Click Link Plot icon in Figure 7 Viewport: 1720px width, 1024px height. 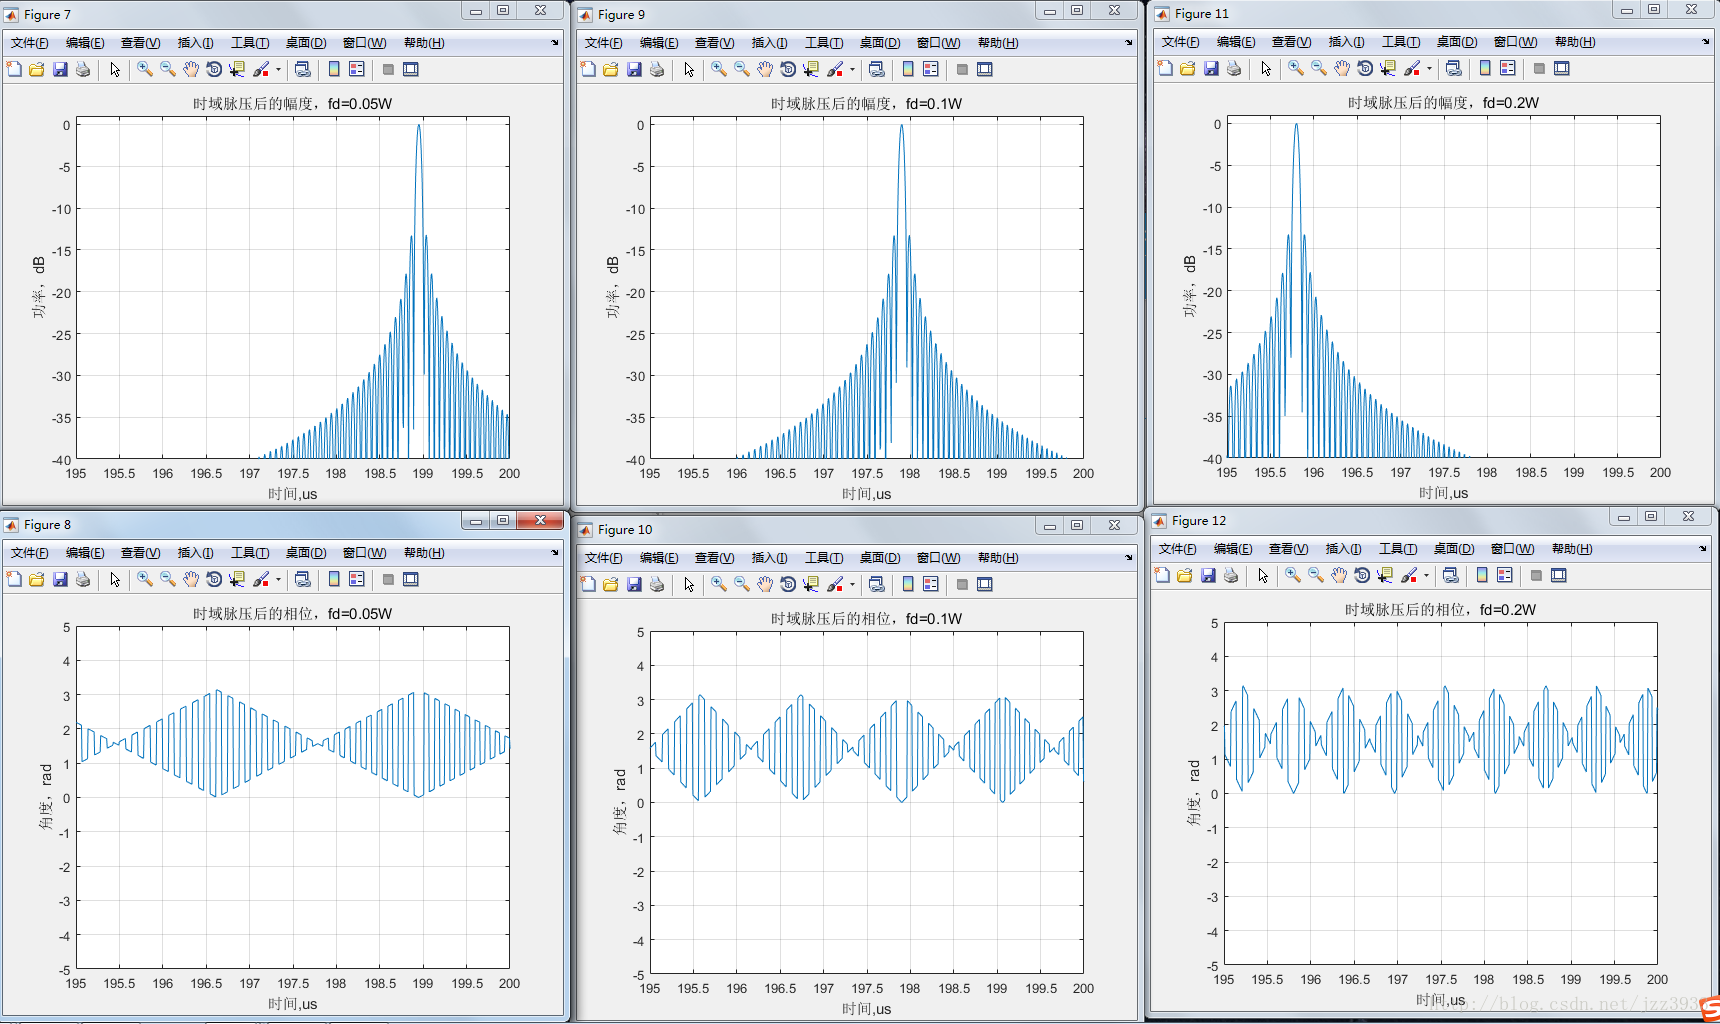303,69
